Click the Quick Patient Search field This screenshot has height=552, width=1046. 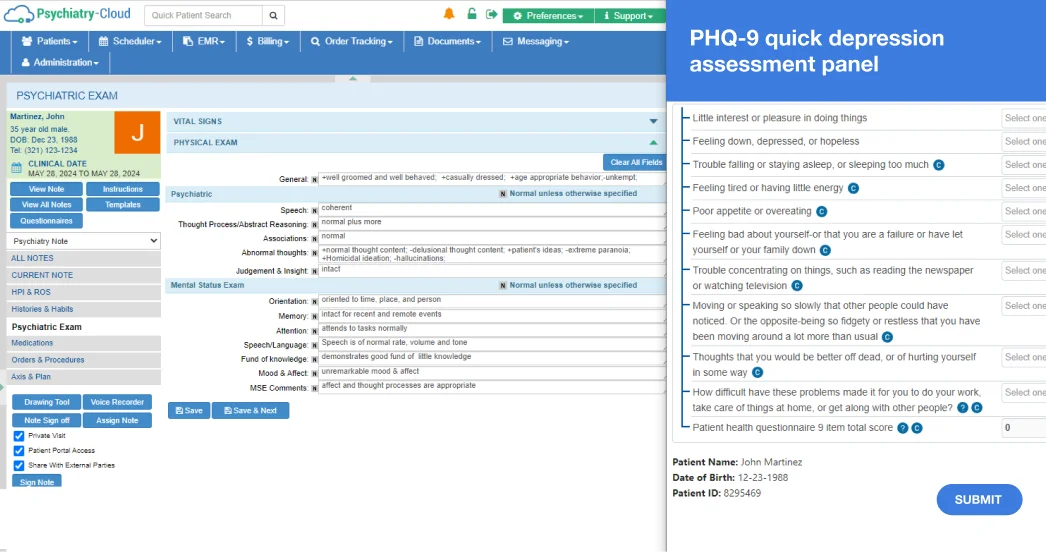[x=204, y=16]
